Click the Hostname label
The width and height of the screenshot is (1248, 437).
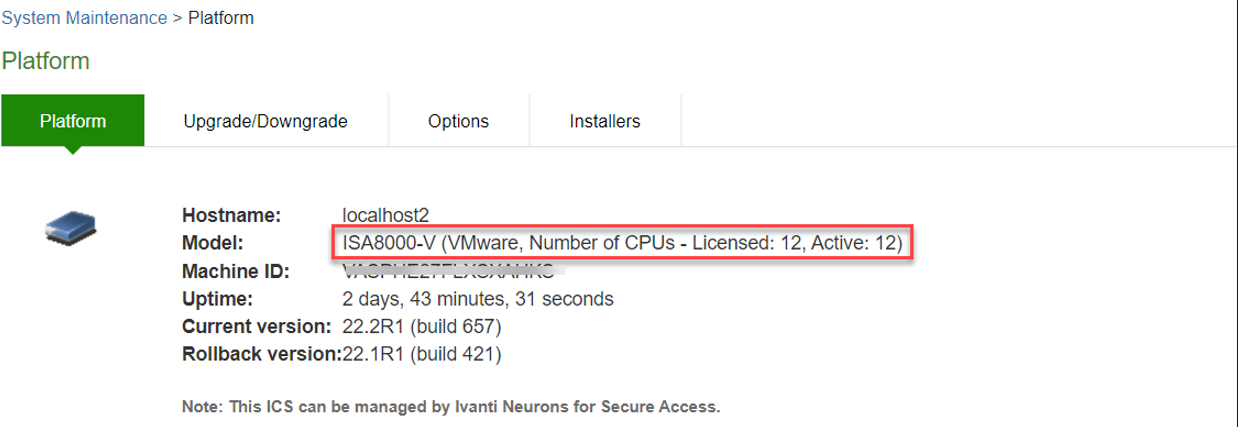231,215
